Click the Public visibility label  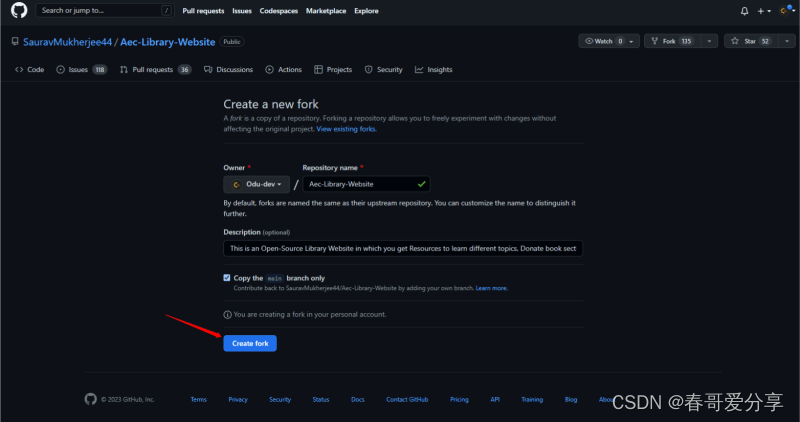[x=232, y=42]
